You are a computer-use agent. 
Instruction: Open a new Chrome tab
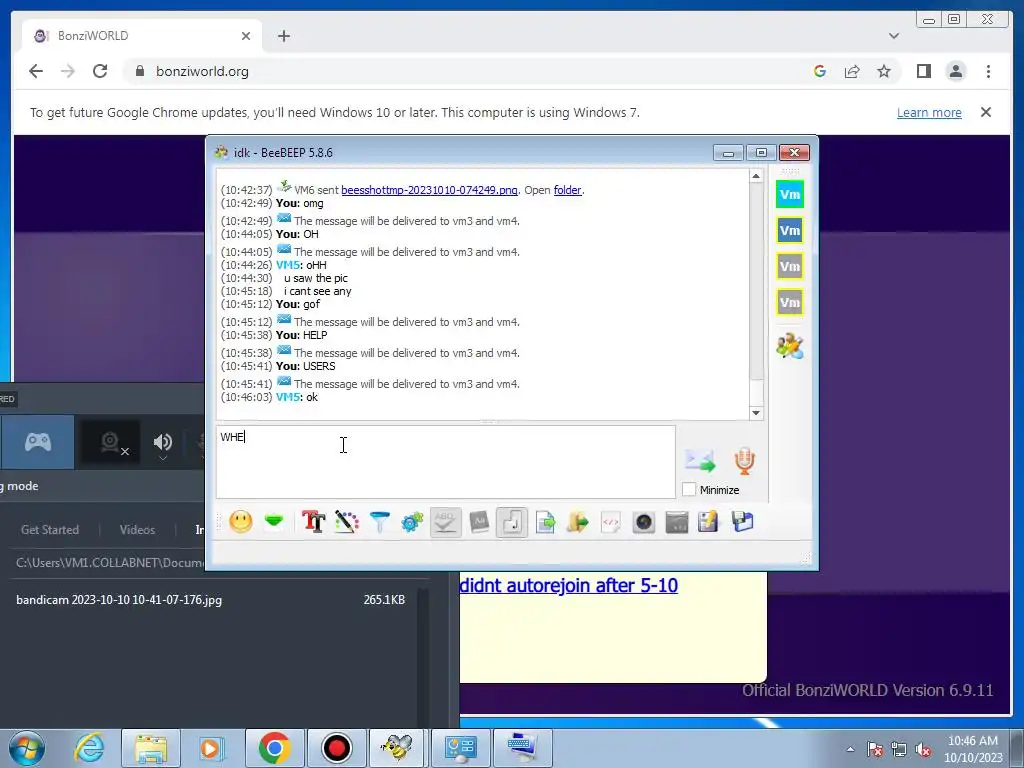(283, 36)
